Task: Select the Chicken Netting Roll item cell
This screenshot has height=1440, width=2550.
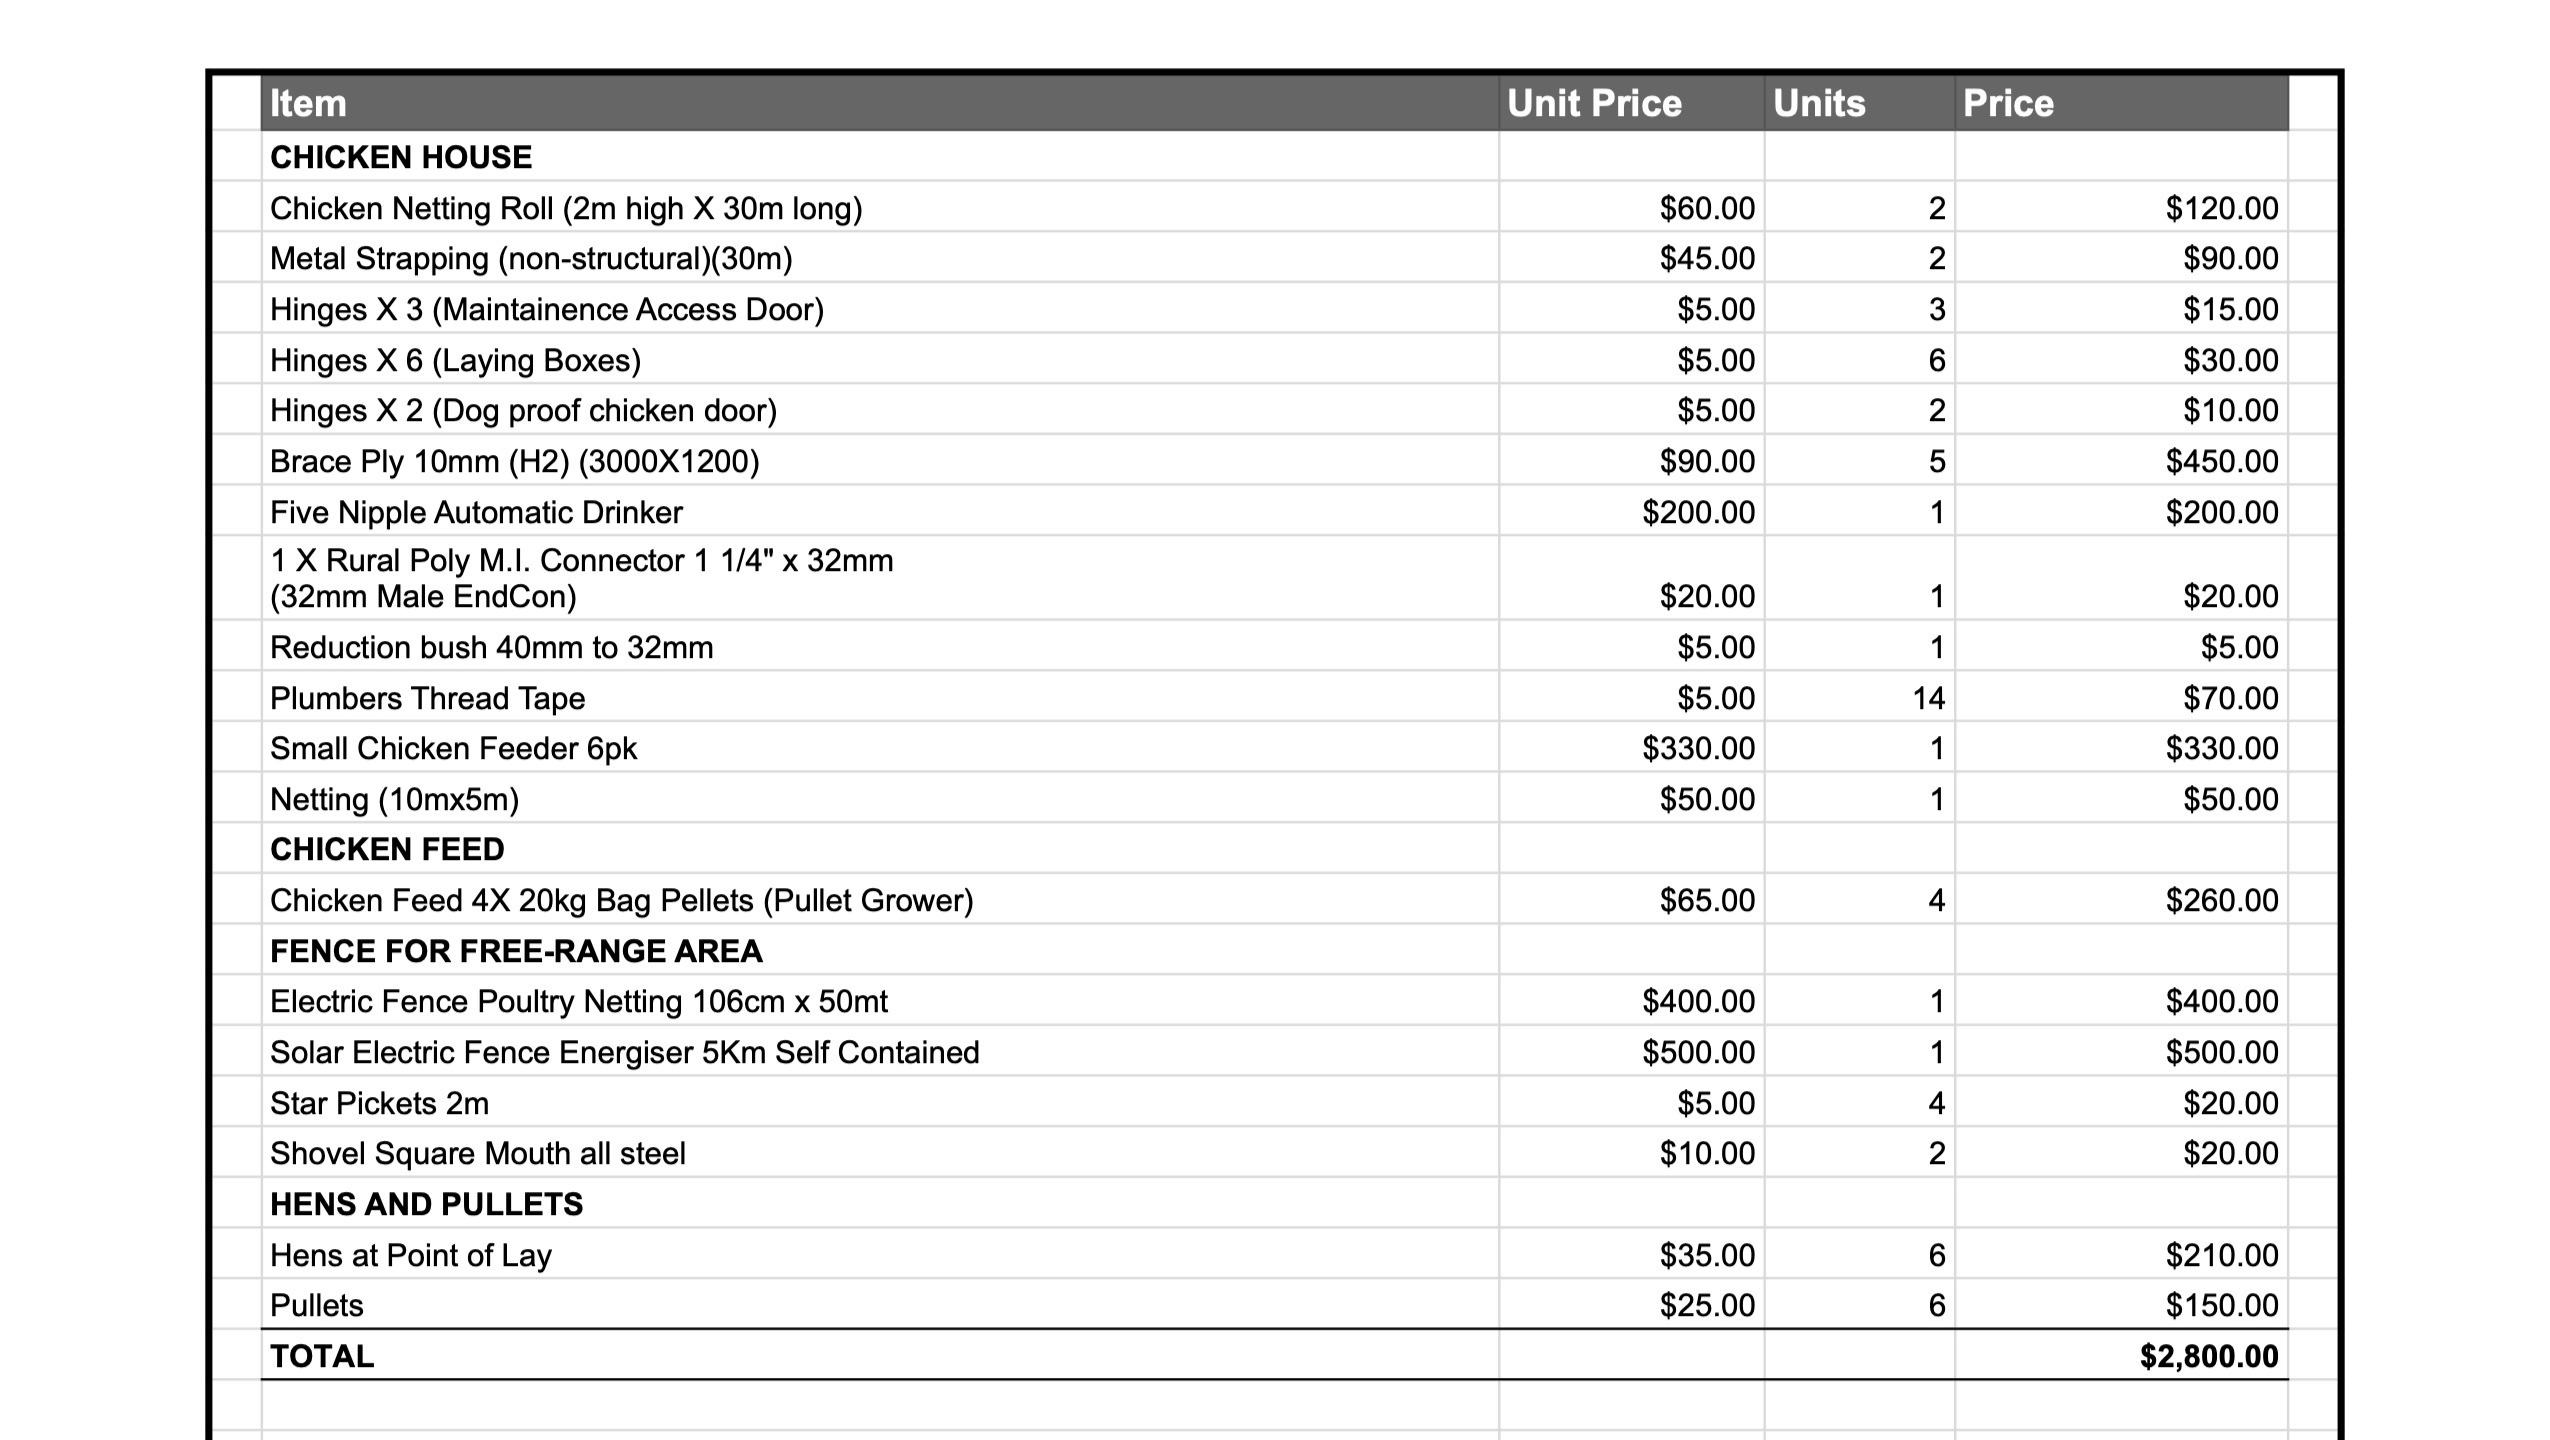Action: pyautogui.click(x=566, y=208)
